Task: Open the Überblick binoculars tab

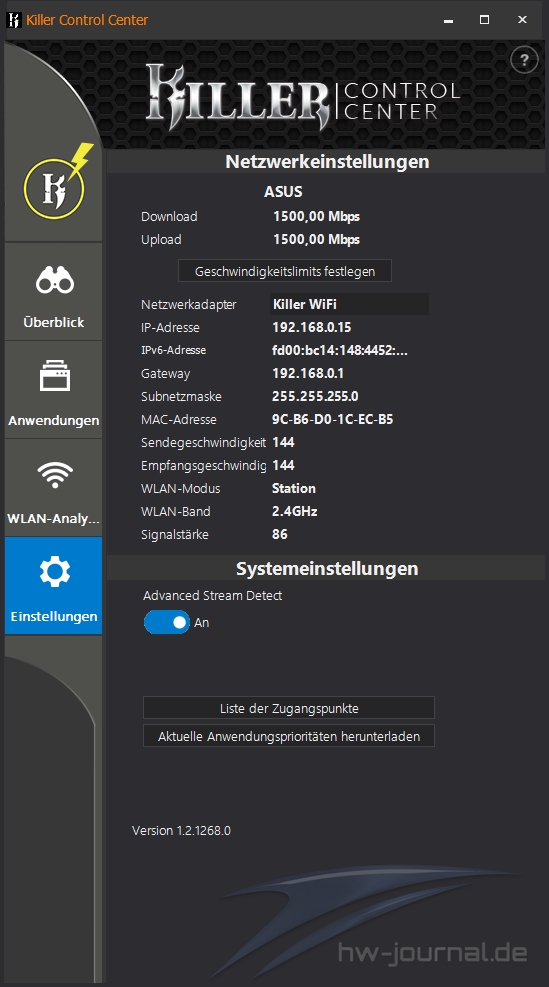Action: tap(54, 292)
